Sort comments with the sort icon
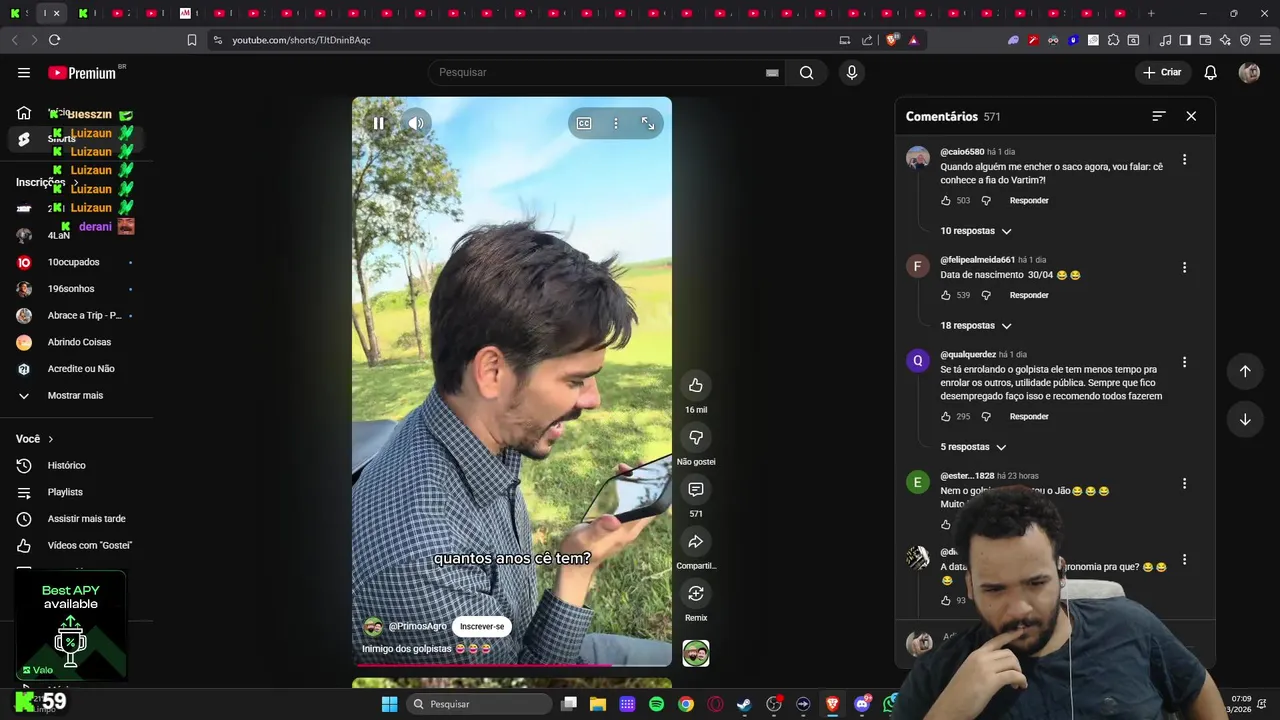This screenshot has height=720, width=1280. [1159, 116]
